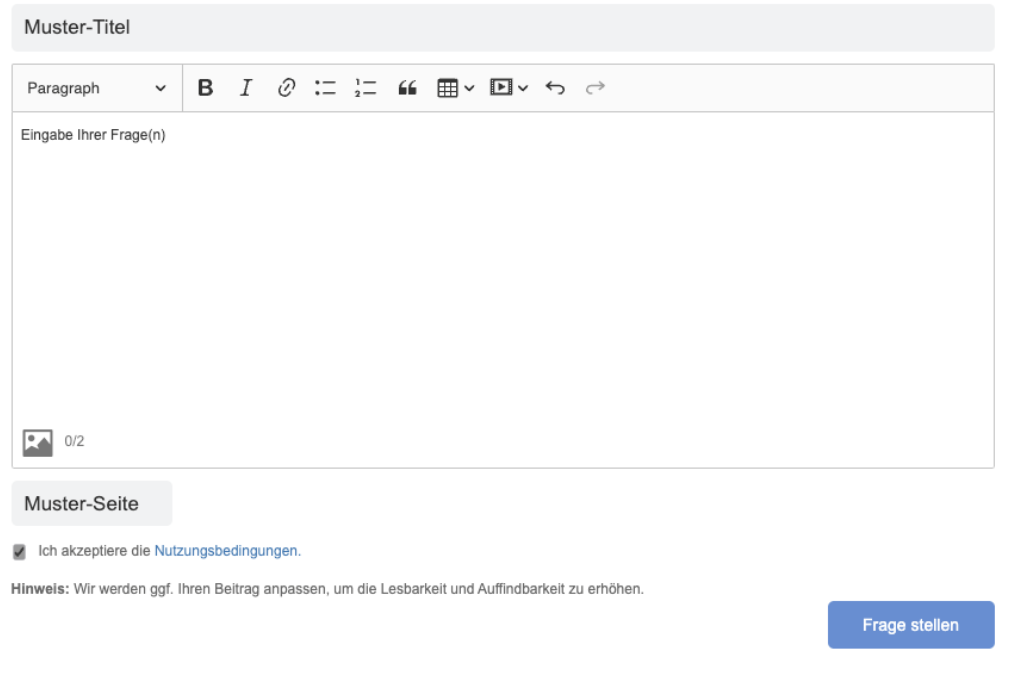Click the Hinweis note text
This screenshot has height=688, width=1018.
click(x=327, y=589)
